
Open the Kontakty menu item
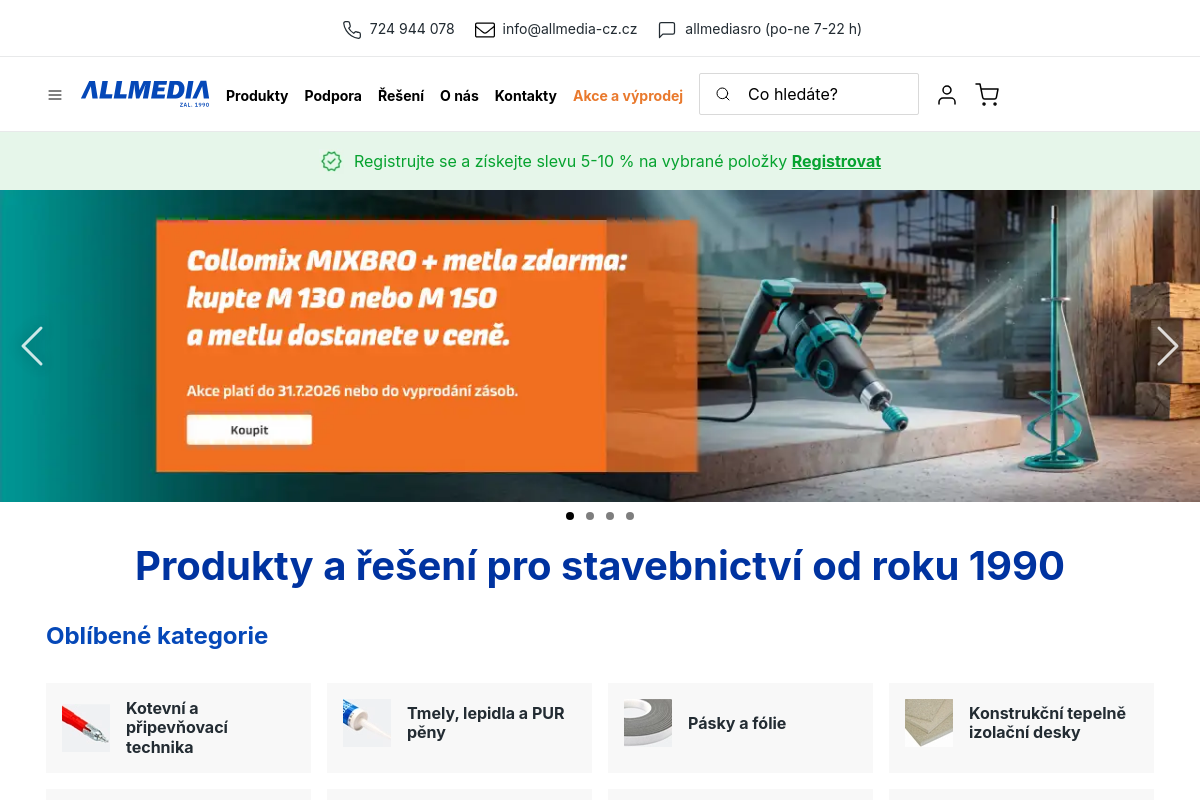click(x=526, y=96)
